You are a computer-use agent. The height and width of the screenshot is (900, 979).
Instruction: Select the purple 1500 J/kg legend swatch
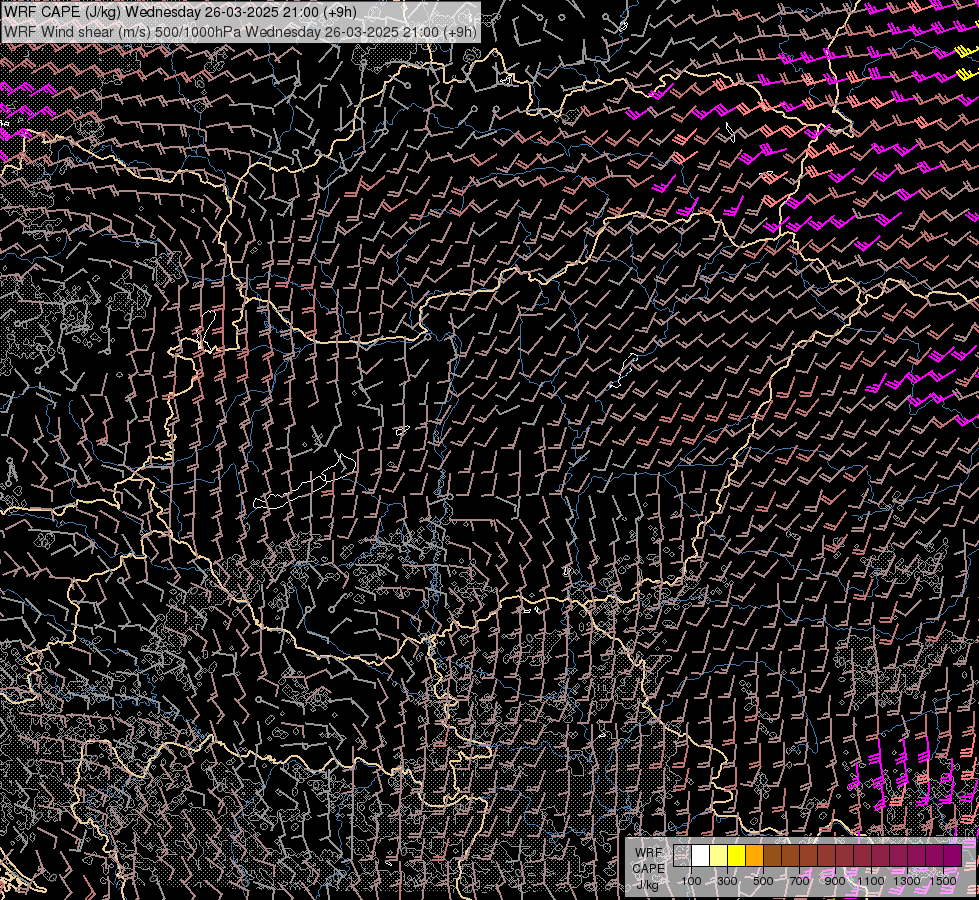coord(953,856)
